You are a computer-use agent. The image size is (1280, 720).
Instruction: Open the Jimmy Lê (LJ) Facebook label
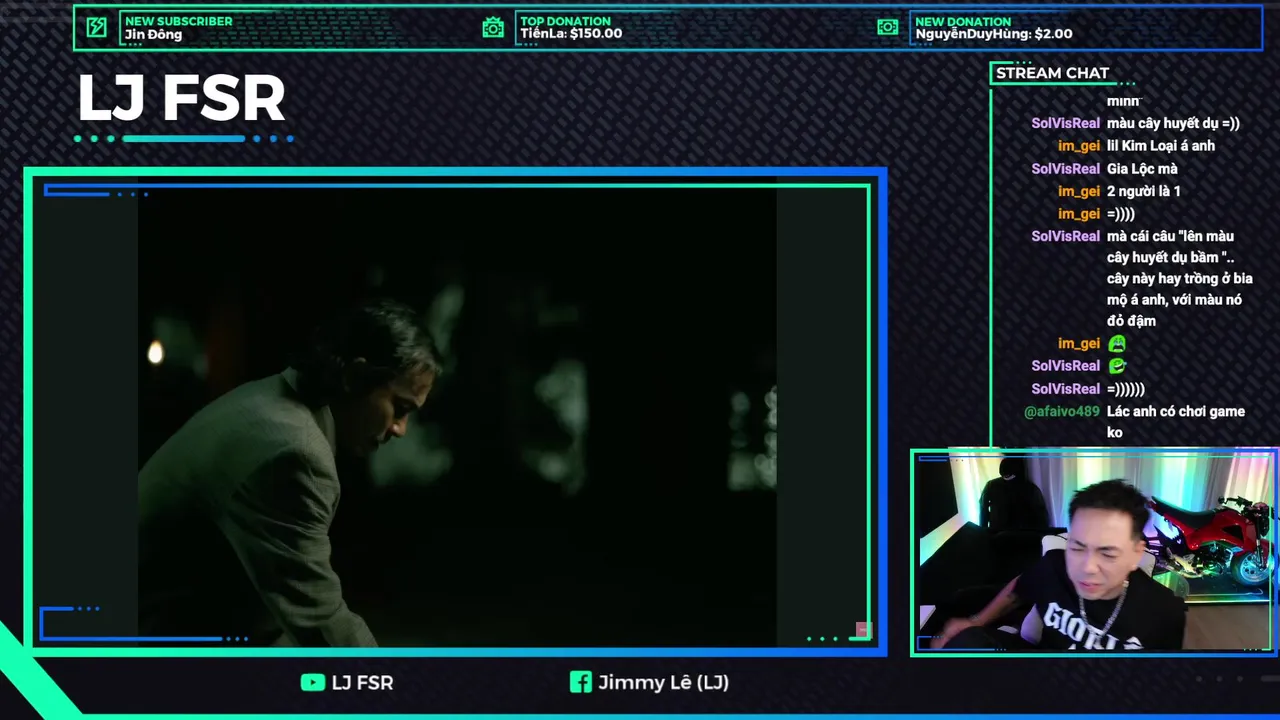click(663, 682)
